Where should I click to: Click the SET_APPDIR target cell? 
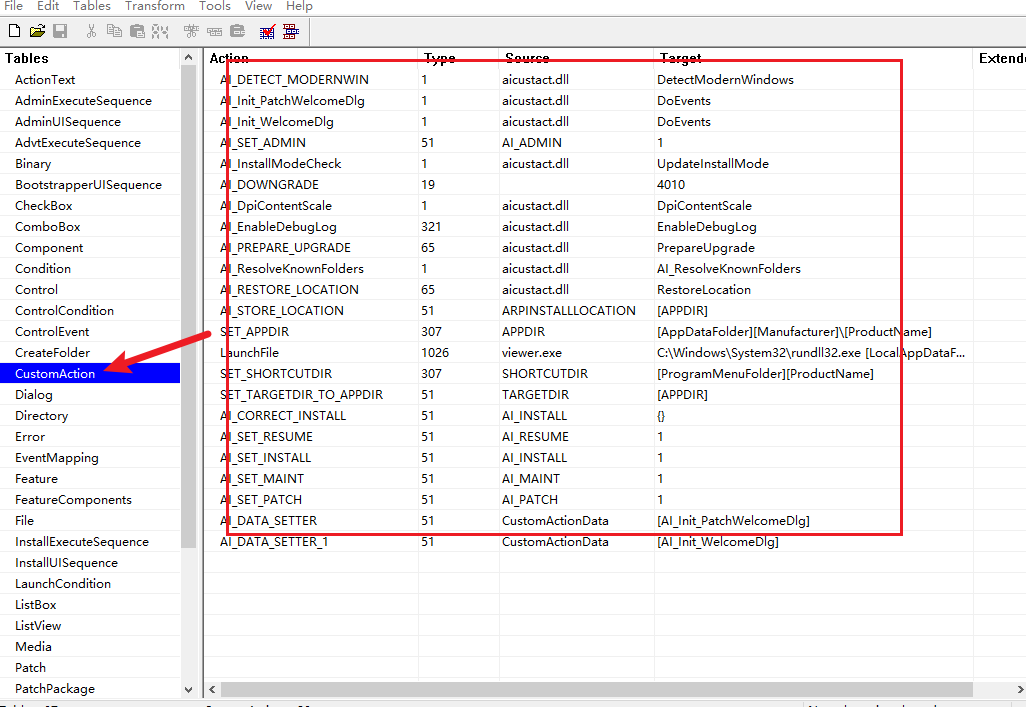coord(794,332)
